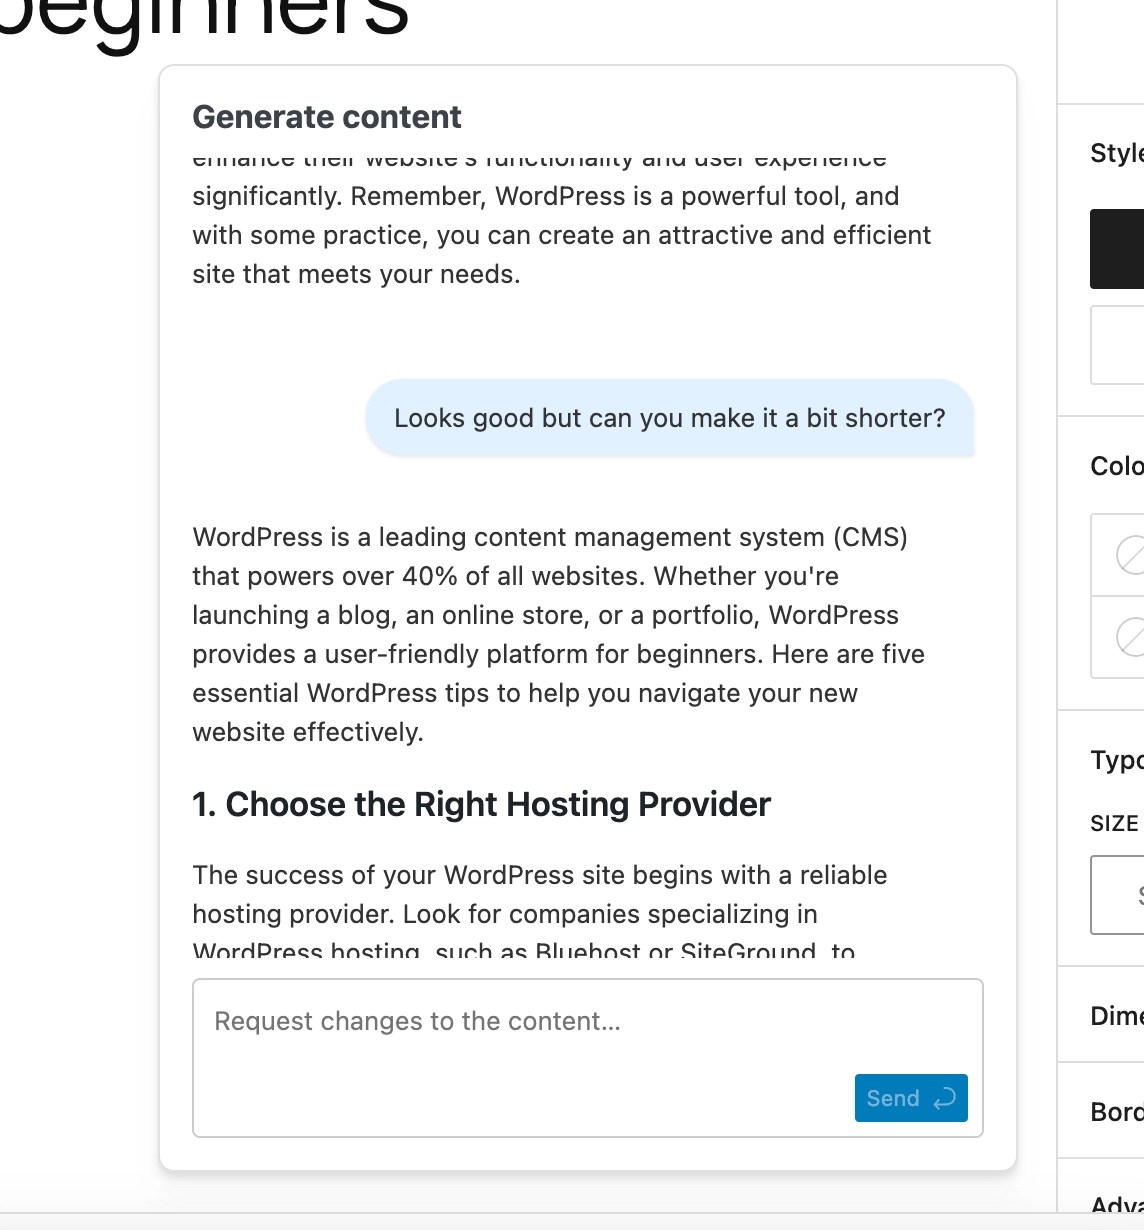Screen dimensions: 1144x1230
Task: Click the font size control under SIZE
Action: click(1118, 895)
